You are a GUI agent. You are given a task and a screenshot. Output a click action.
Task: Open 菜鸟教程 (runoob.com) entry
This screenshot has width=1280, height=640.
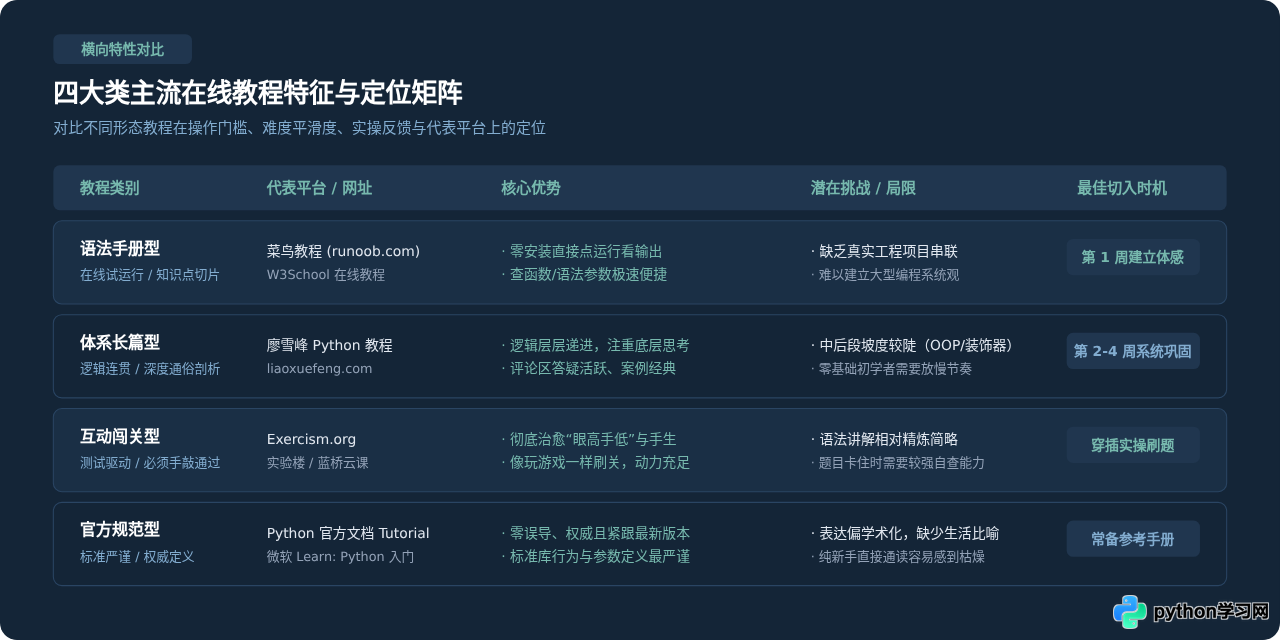pos(343,251)
